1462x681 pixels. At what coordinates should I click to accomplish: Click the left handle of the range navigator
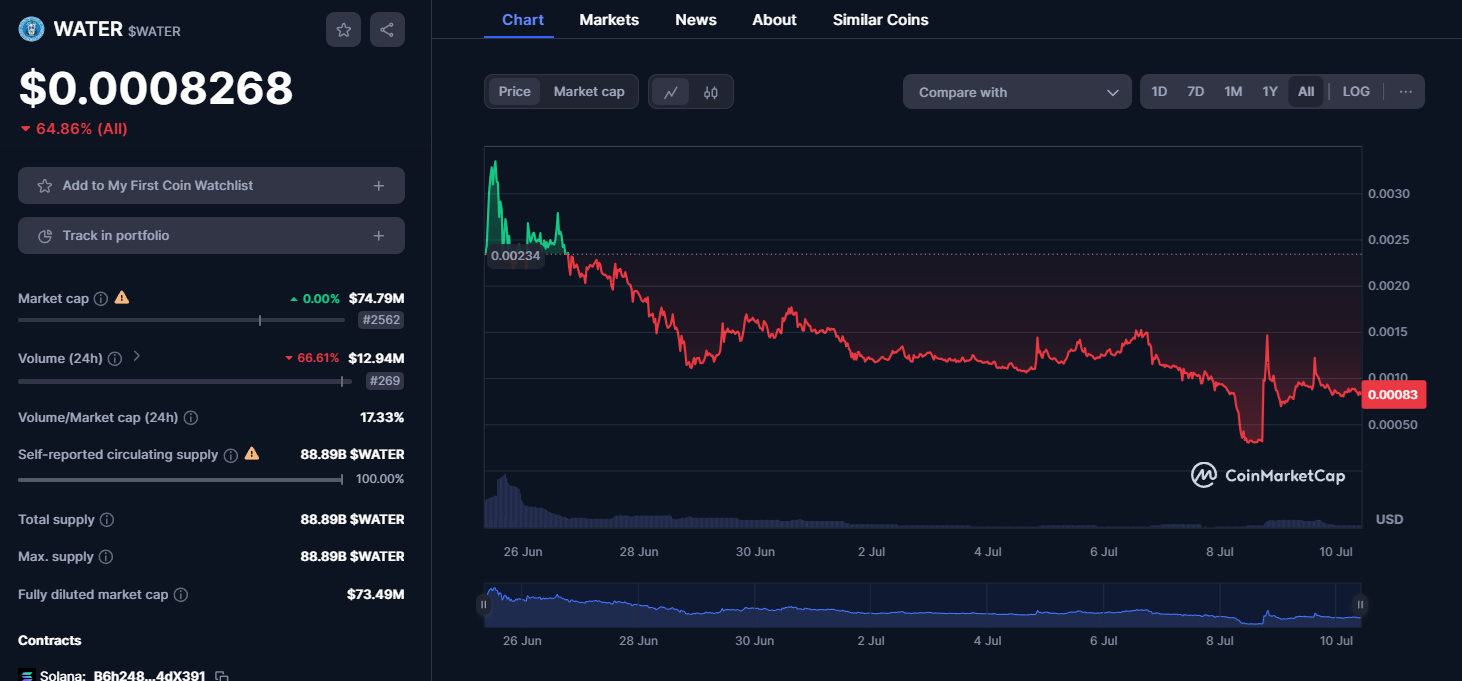coord(484,604)
